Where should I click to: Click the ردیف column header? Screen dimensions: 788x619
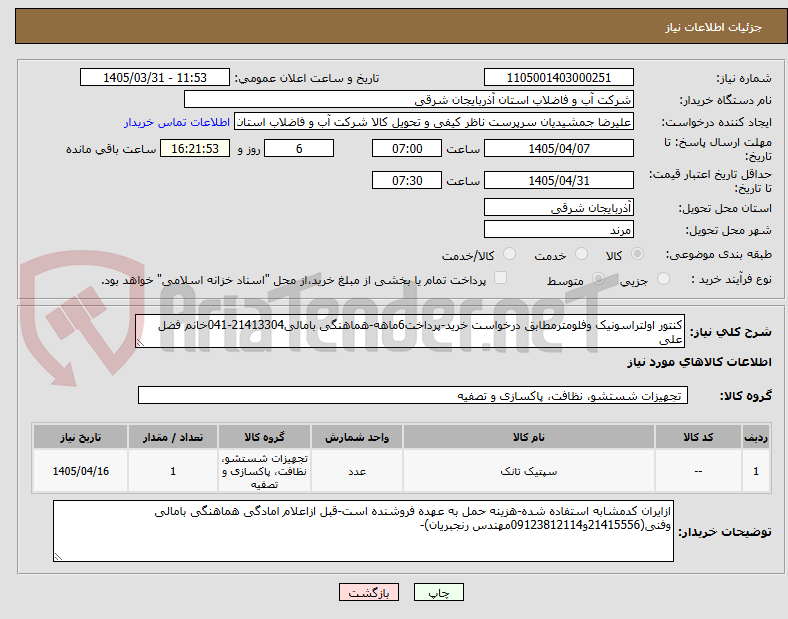pyautogui.click(x=756, y=437)
